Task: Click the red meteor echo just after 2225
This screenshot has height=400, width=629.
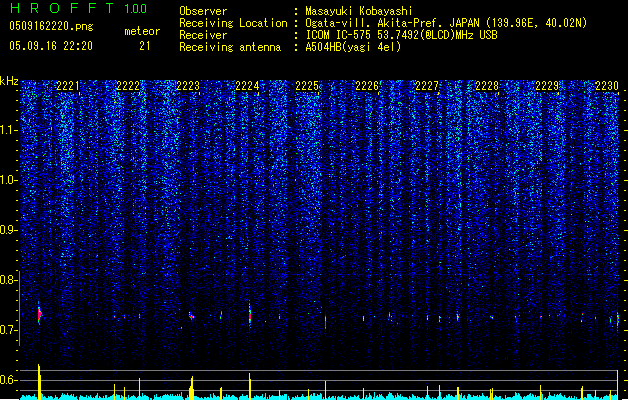Action: [325, 322]
